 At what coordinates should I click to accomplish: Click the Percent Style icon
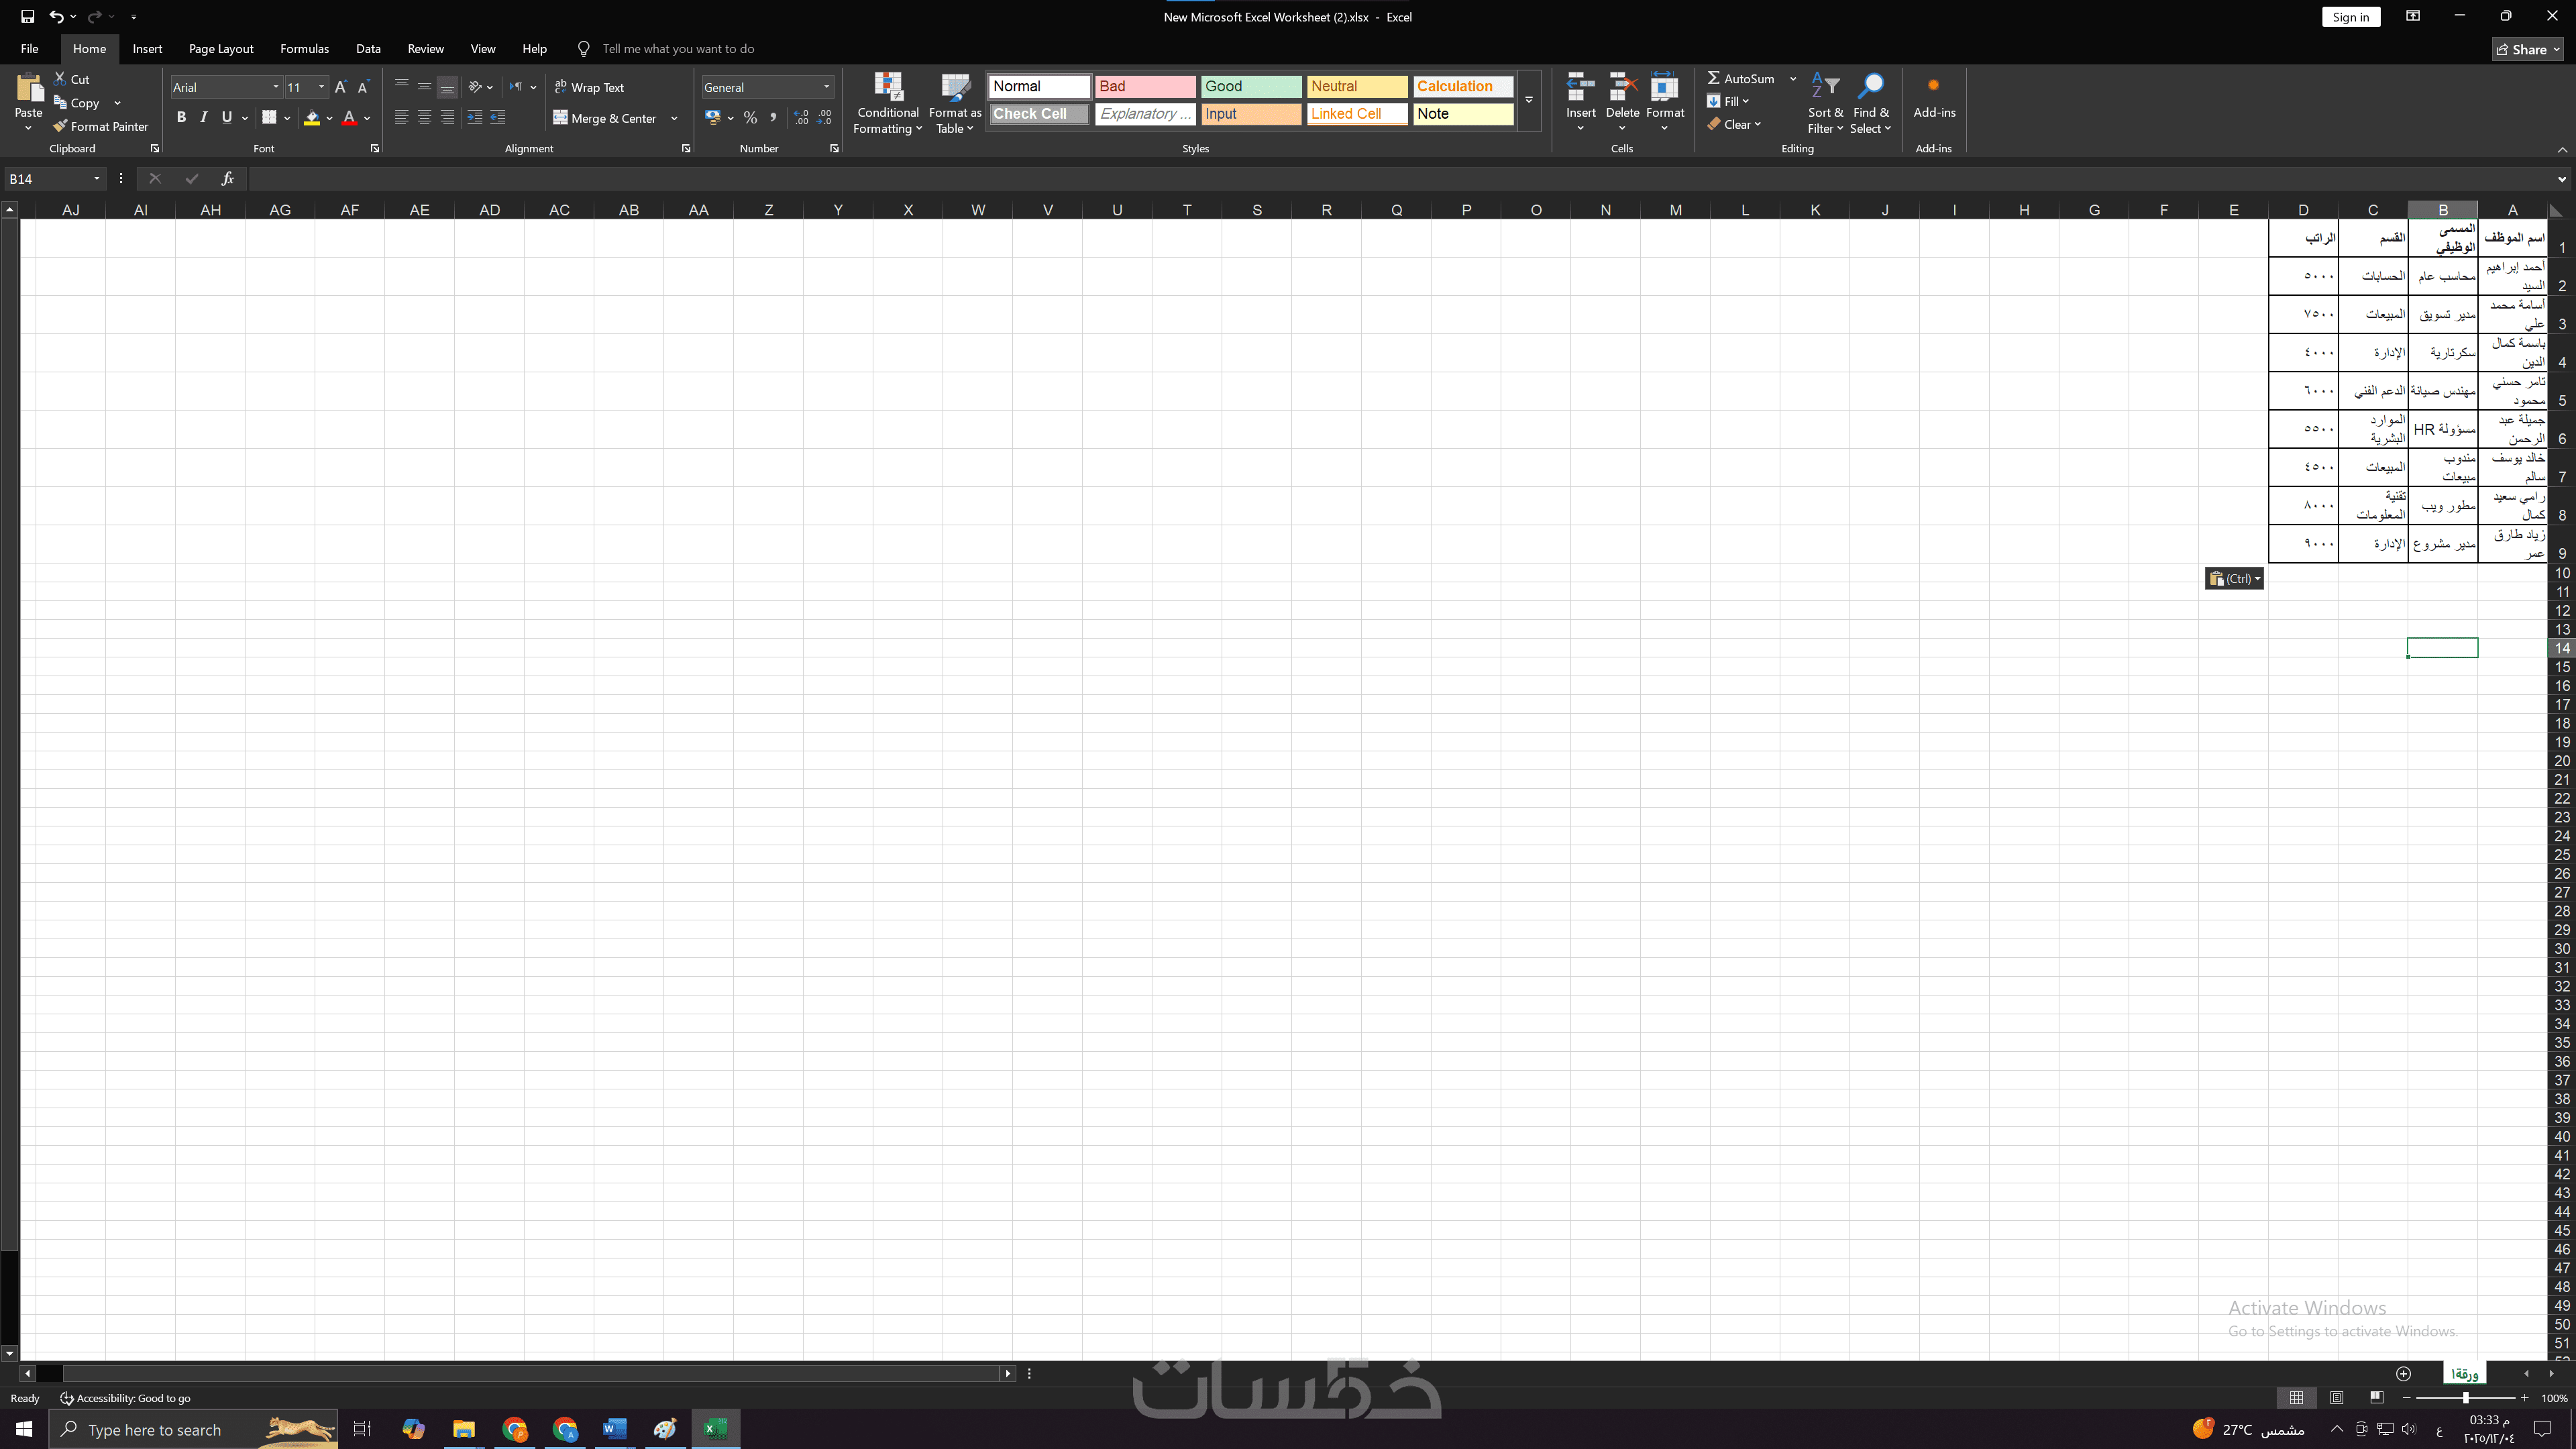750,118
